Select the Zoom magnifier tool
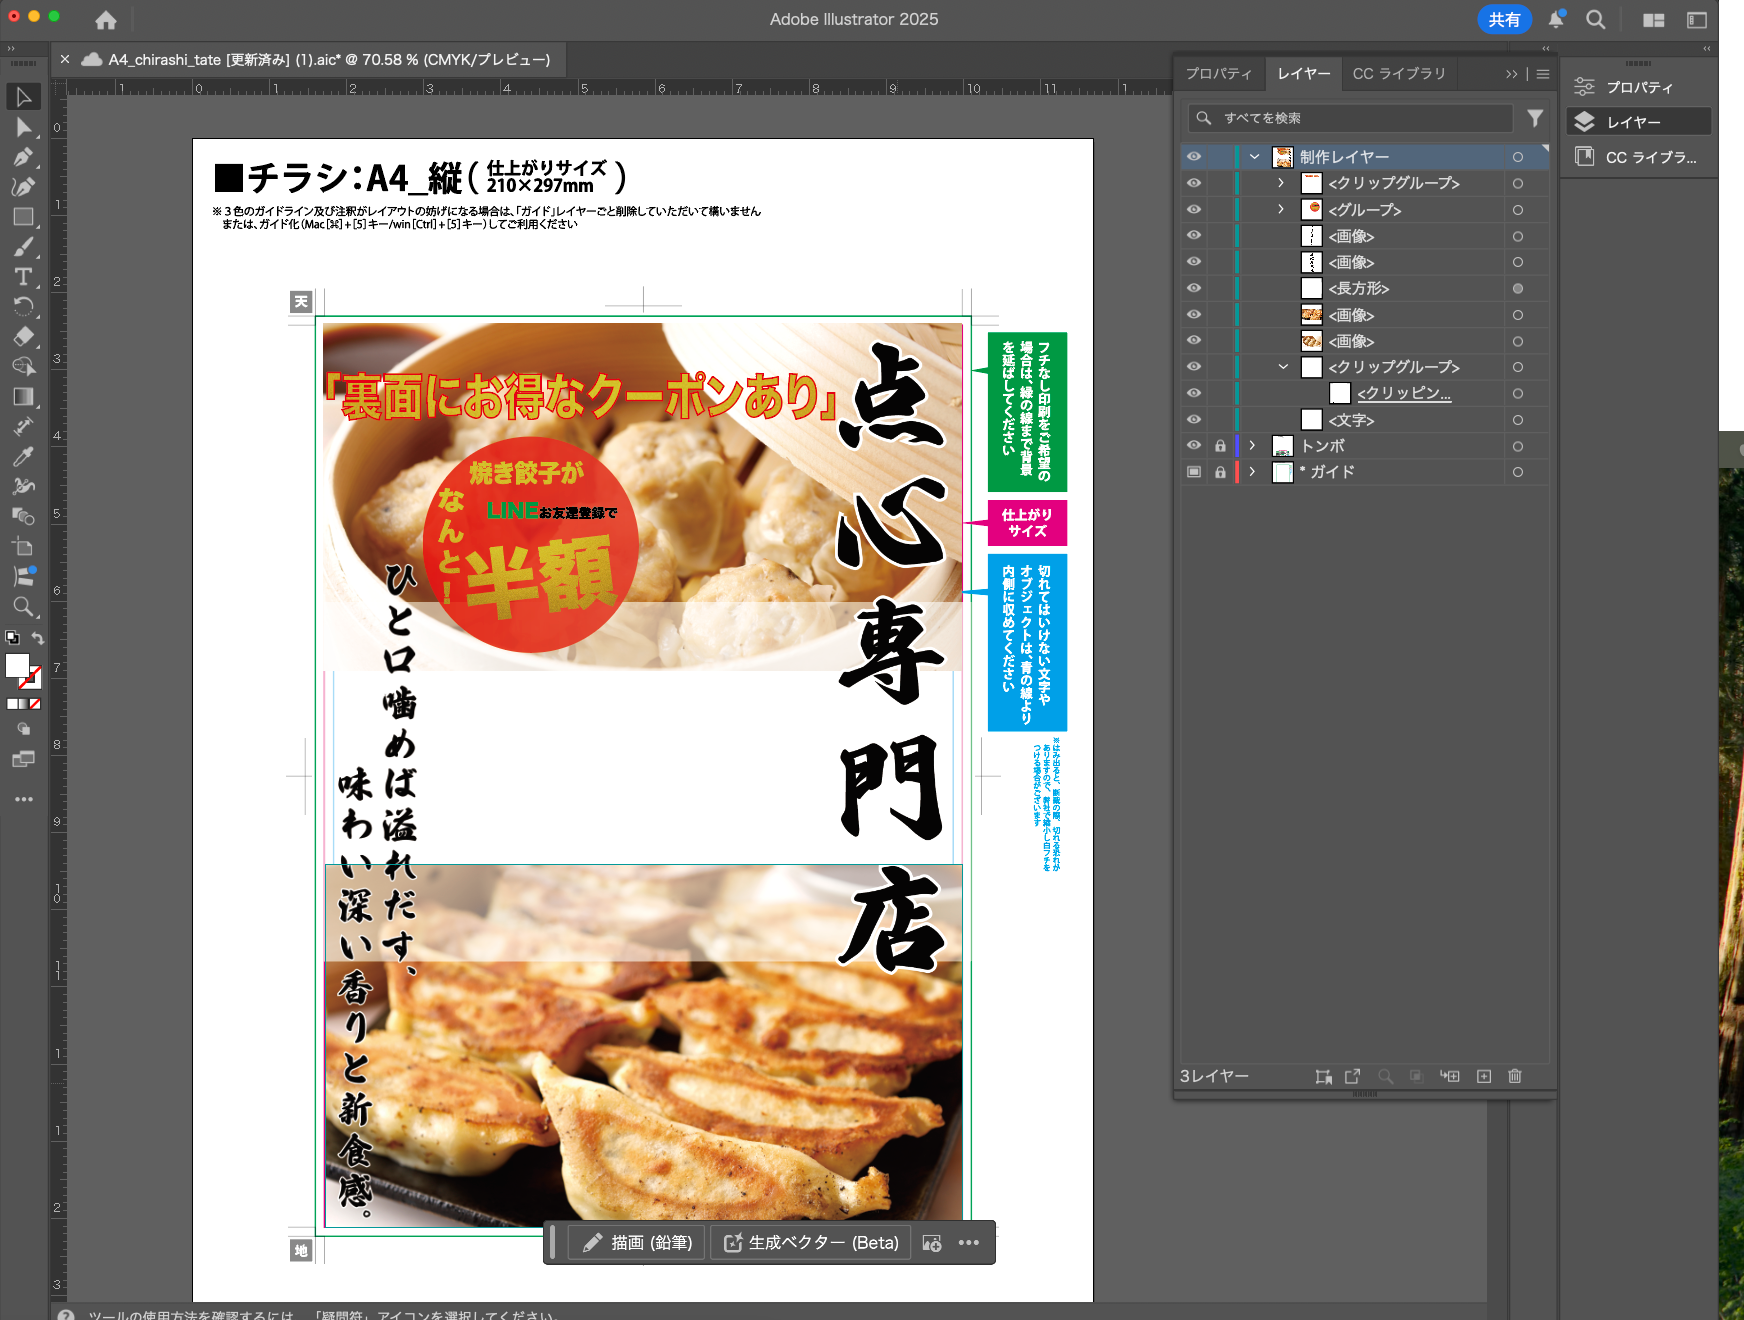Screen dimensions: 1744x1320 coord(23,607)
